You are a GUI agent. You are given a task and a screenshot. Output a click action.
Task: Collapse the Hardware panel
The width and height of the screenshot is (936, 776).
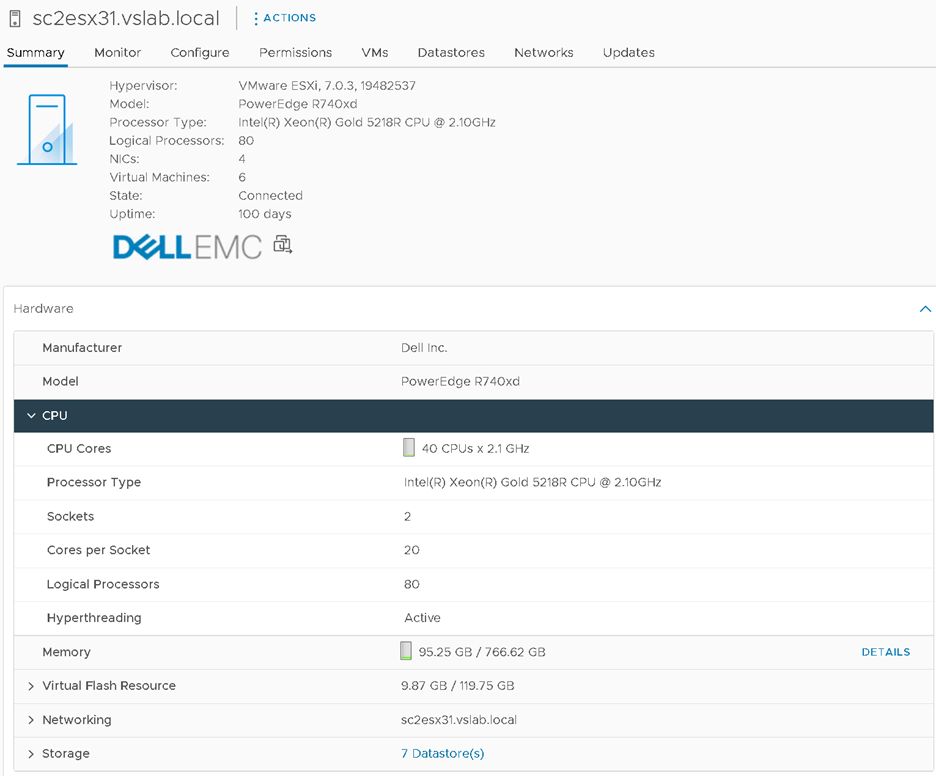[x=924, y=309]
